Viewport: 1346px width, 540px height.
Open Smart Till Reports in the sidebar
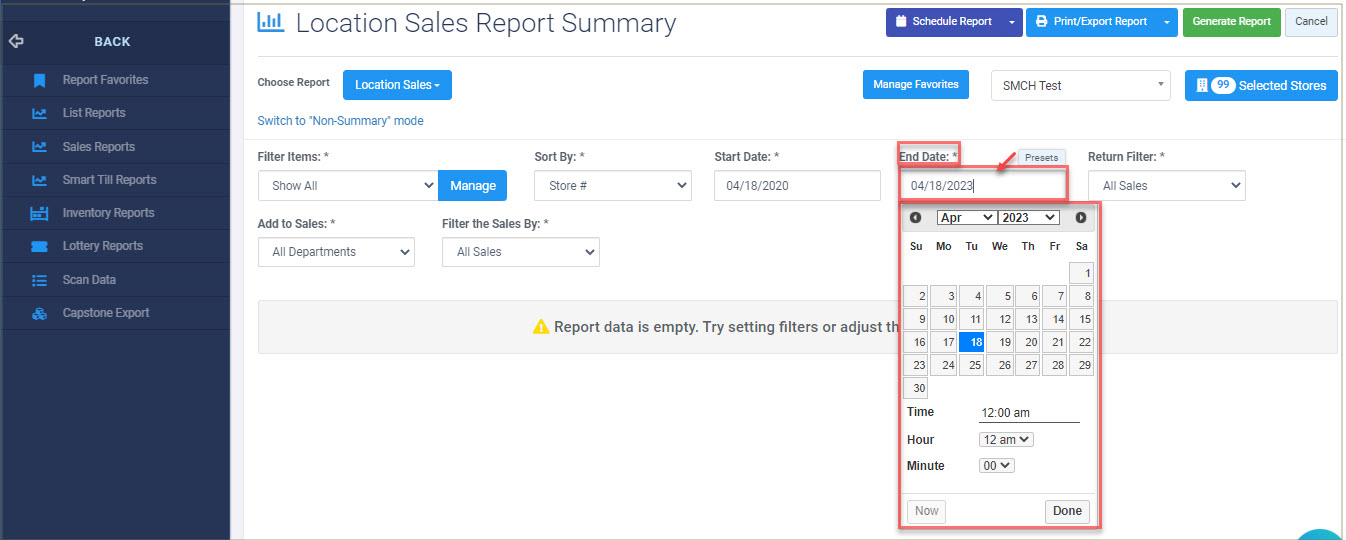click(109, 180)
